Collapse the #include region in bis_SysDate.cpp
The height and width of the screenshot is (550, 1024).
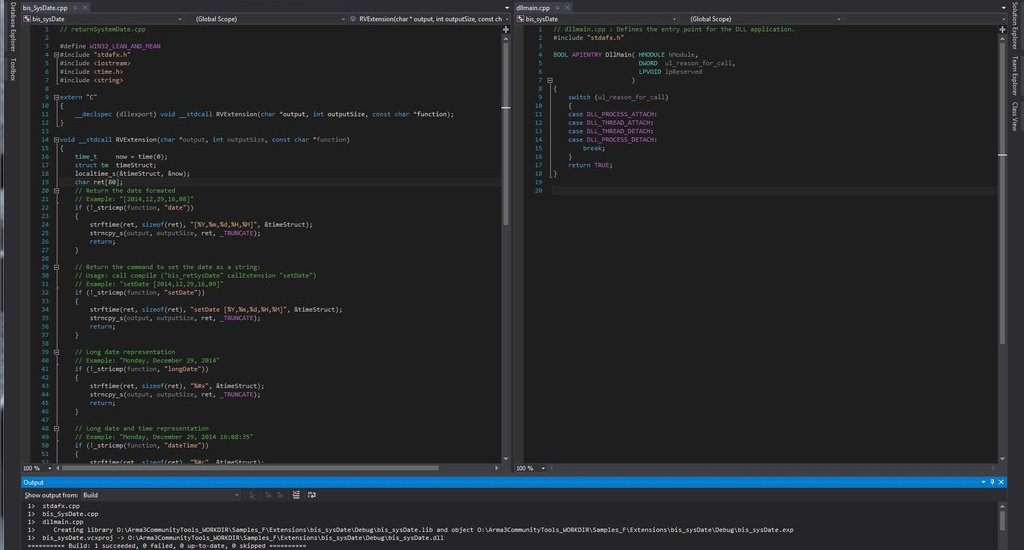click(56, 54)
